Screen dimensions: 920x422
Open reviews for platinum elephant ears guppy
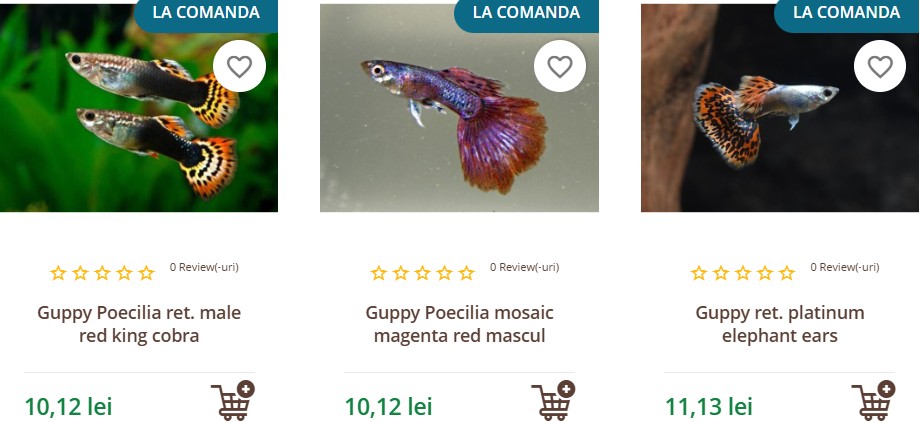pos(844,267)
